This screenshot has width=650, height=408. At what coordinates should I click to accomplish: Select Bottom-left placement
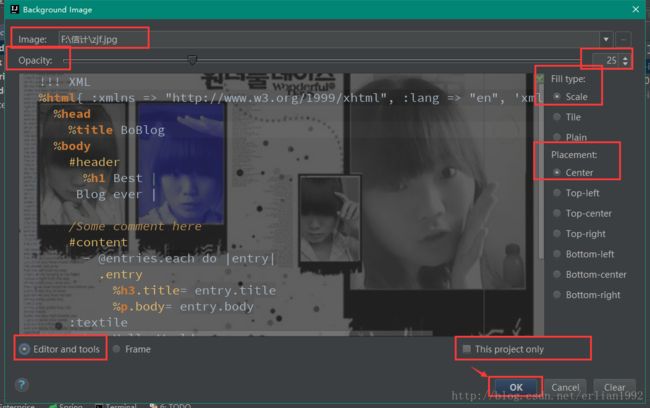tap(584, 254)
